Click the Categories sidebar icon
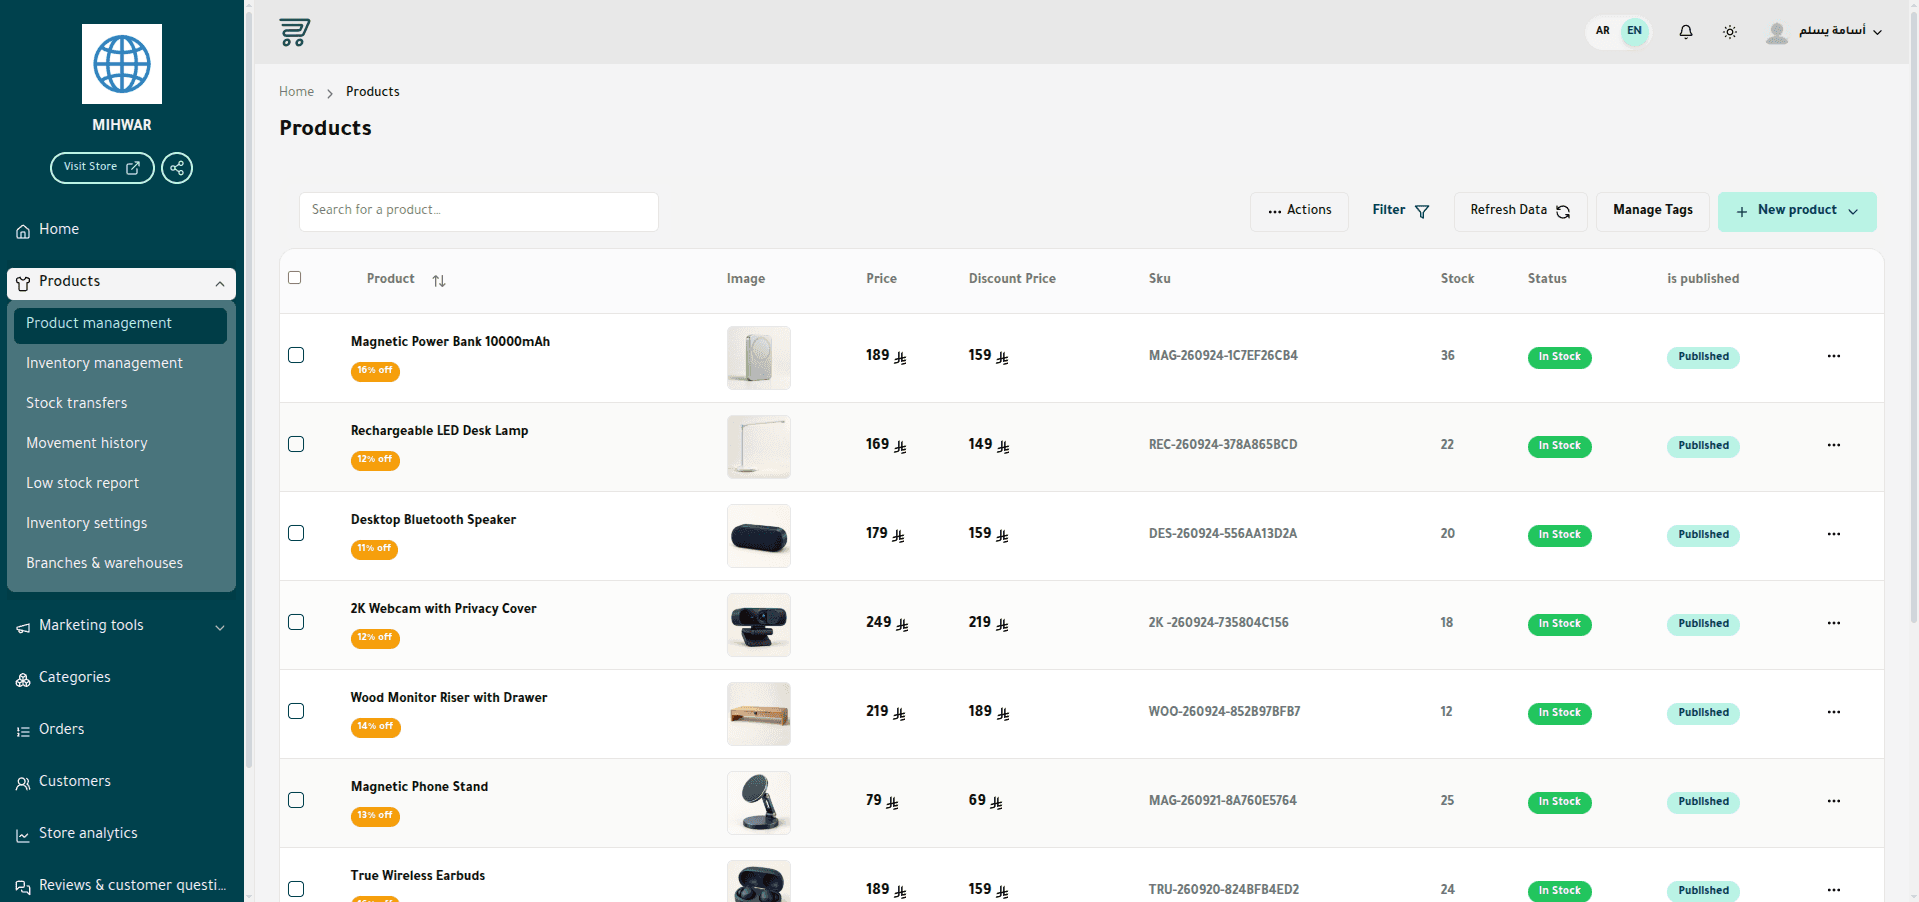The height and width of the screenshot is (902, 1919). (x=23, y=680)
